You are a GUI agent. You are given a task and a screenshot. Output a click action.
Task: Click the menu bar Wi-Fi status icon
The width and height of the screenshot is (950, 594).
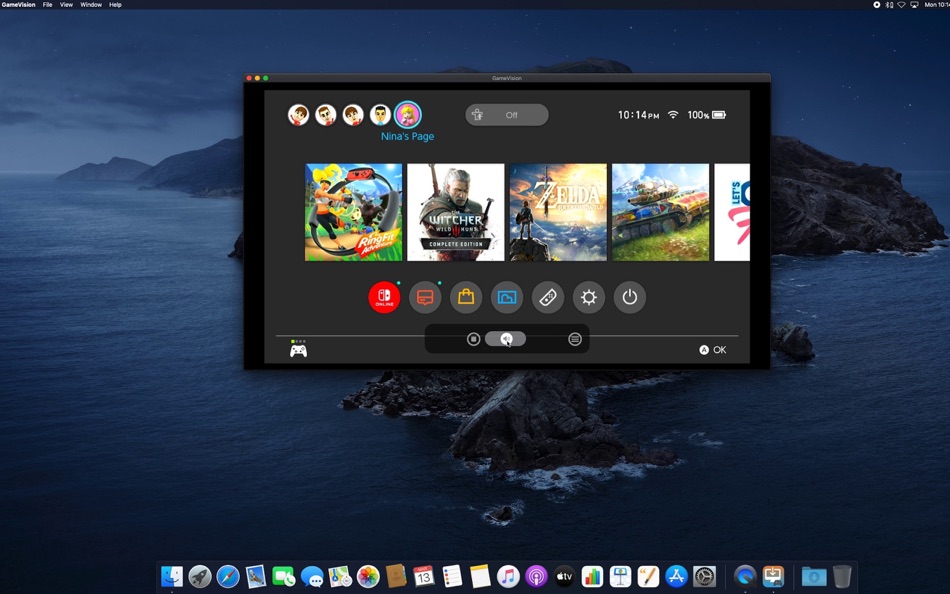pos(902,4)
